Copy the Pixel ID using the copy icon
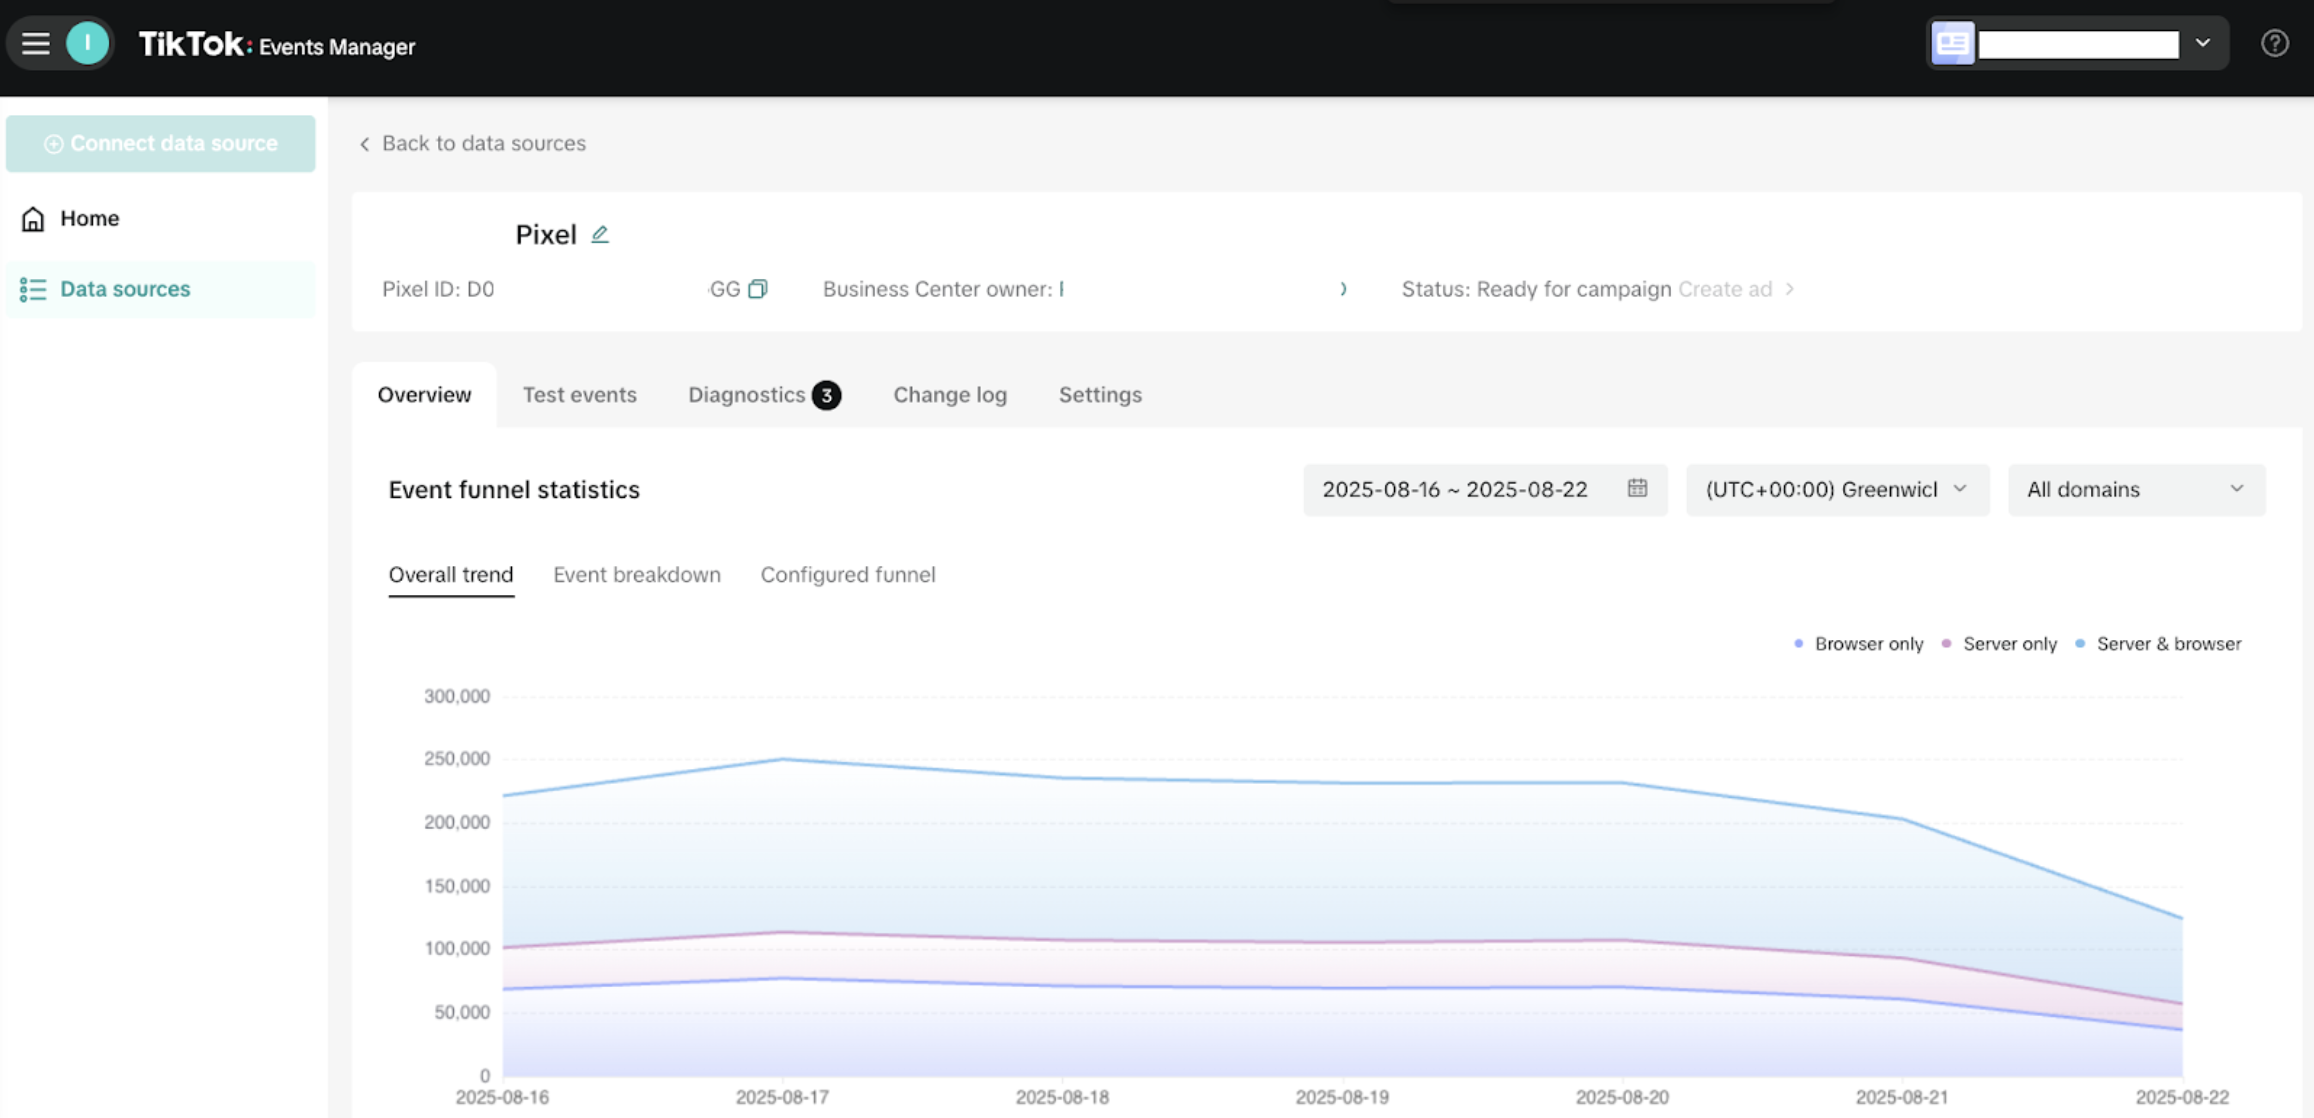This screenshot has height=1118, width=2314. pyautogui.click(x=759, y=288)
